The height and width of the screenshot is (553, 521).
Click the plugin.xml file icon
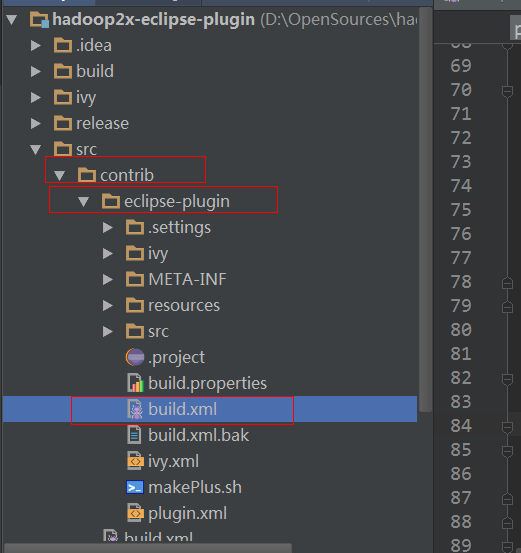coord(135,513)
